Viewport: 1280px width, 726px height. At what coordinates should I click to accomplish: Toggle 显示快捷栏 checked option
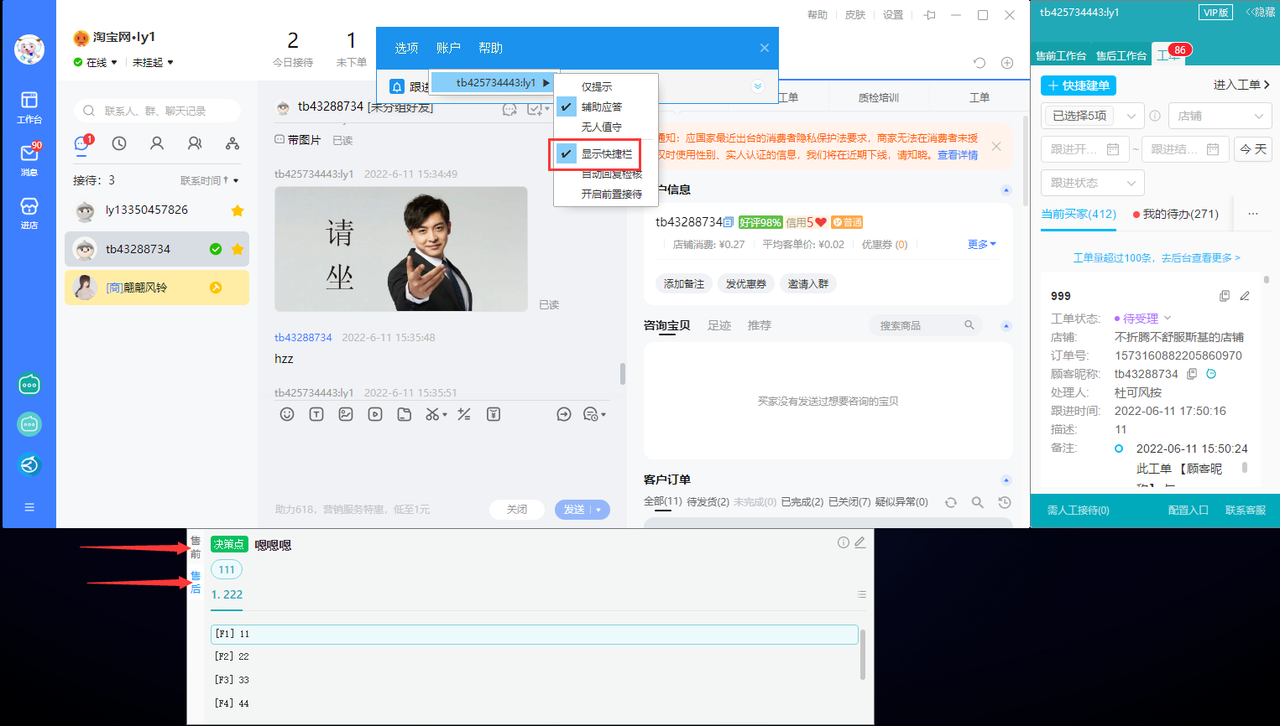click(x=606, y=154)
